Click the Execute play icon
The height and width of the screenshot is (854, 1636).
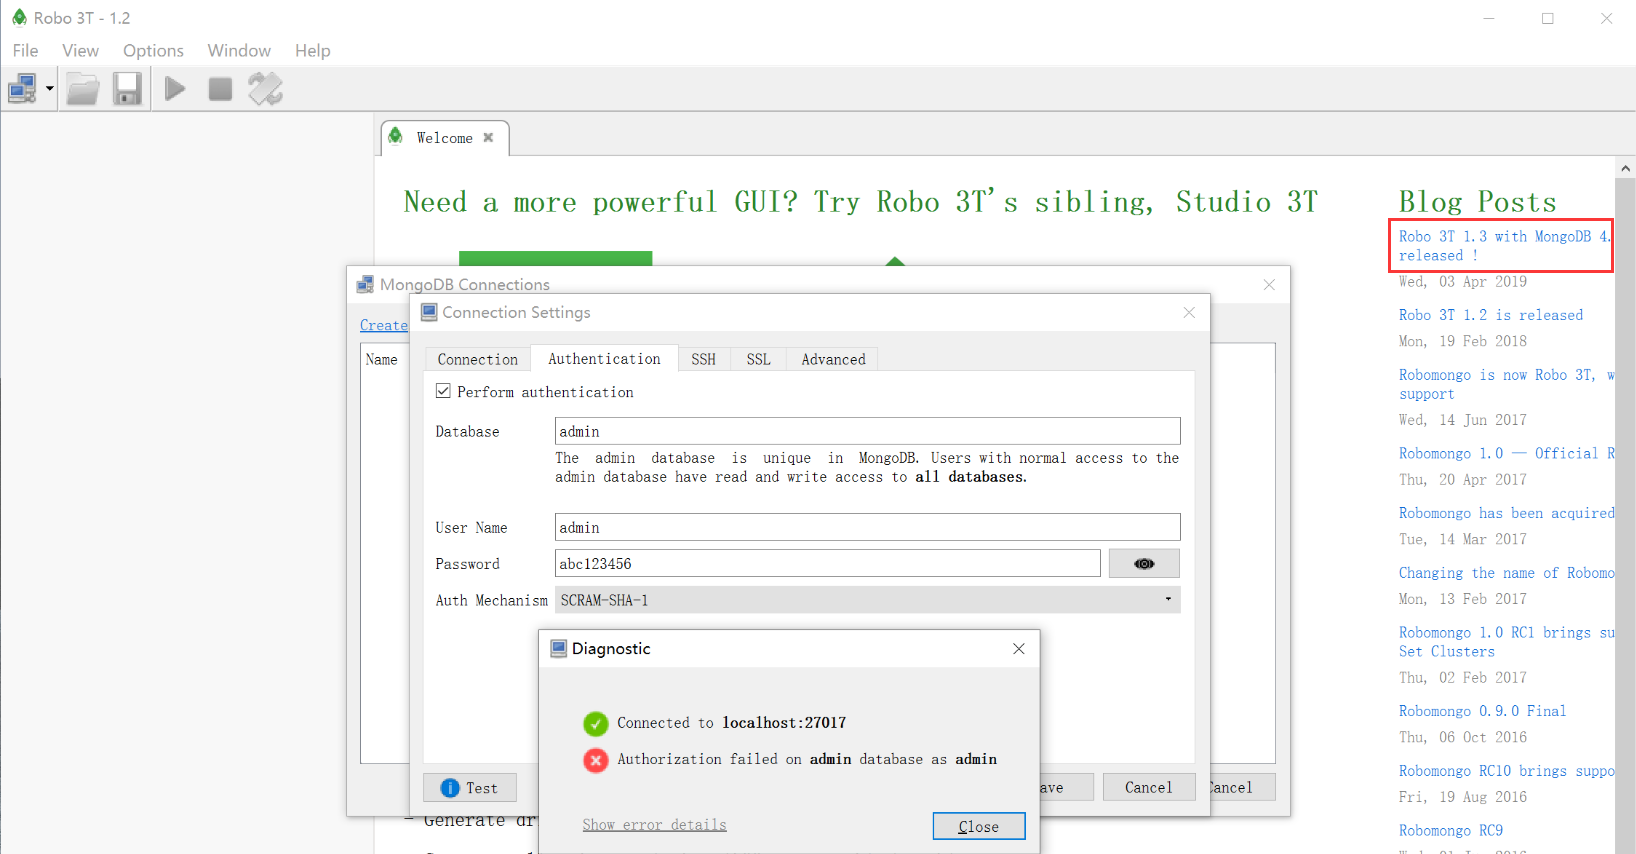[175, 89]
